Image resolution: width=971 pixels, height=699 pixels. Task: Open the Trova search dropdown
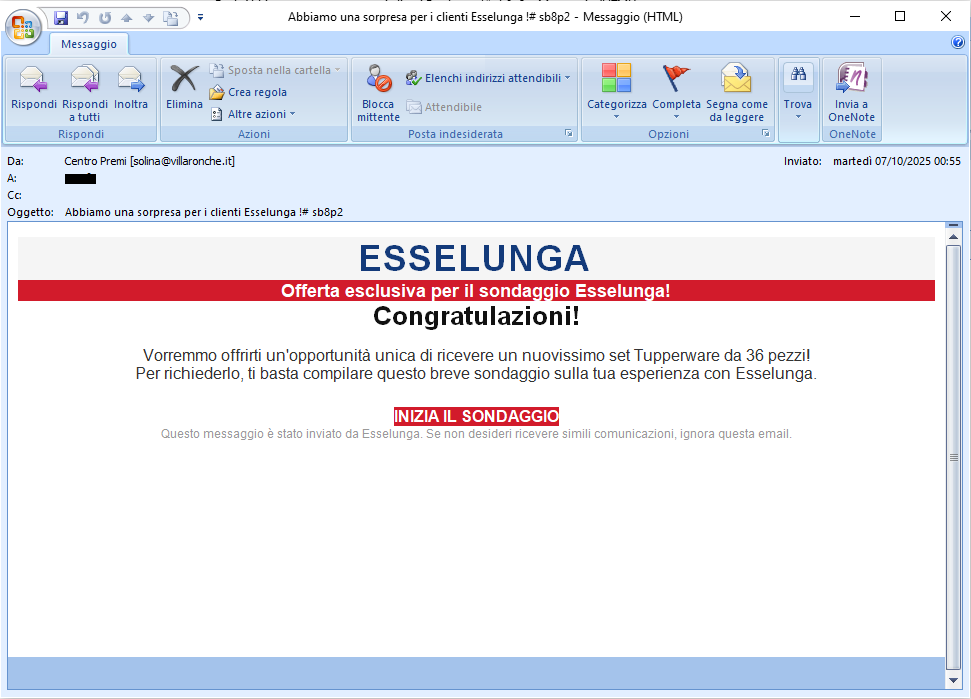798,116
